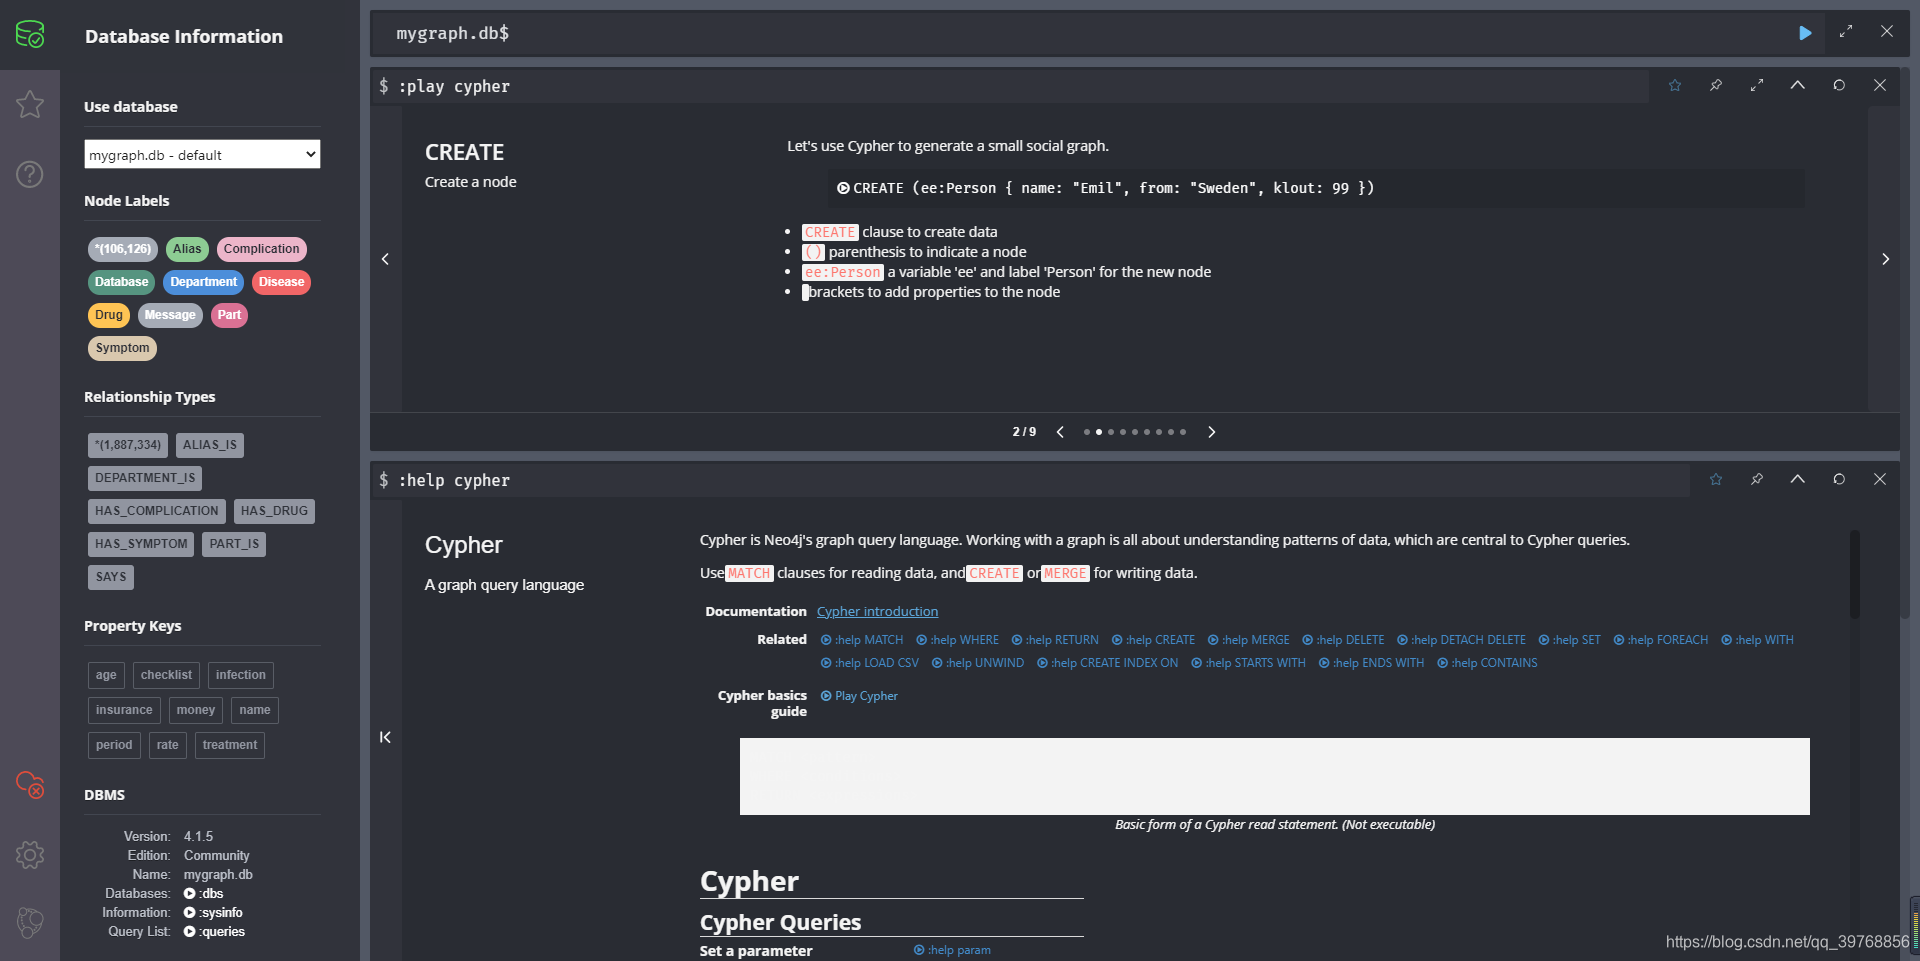Go back to start in help frame
The height and width of the screenshot is (961, 1920).
pos(385,737)
